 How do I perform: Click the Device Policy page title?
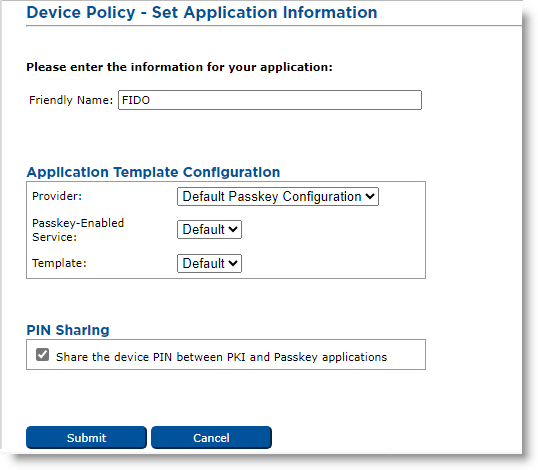(202, 12)
